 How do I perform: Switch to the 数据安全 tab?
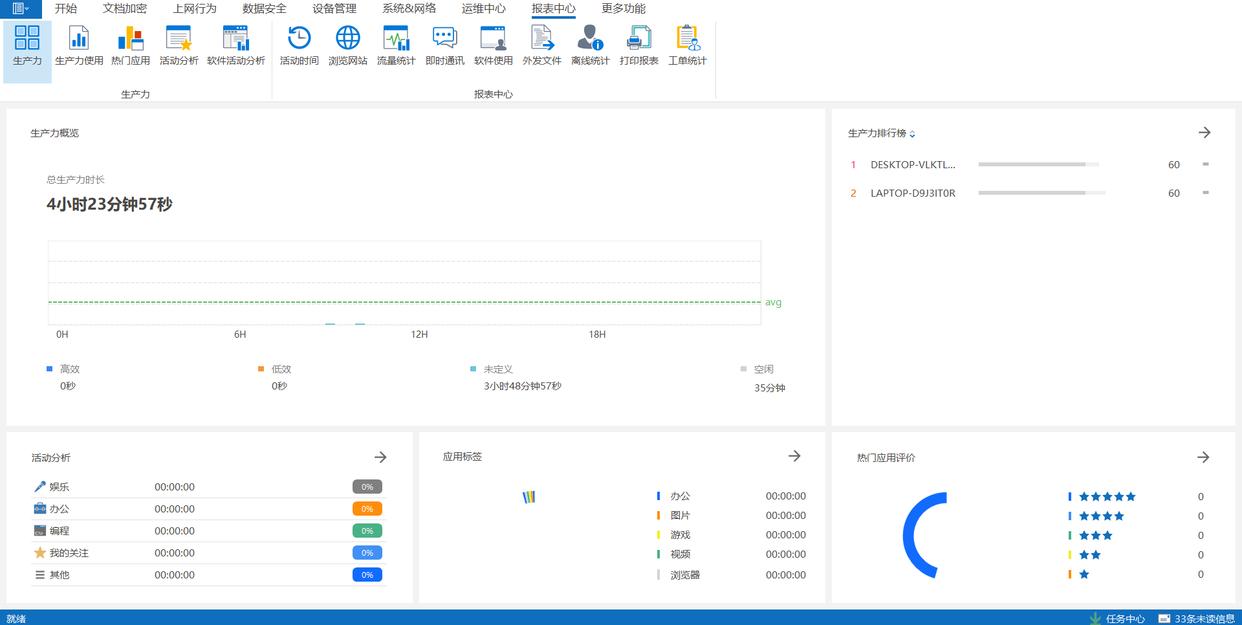(x=264, y=8)
